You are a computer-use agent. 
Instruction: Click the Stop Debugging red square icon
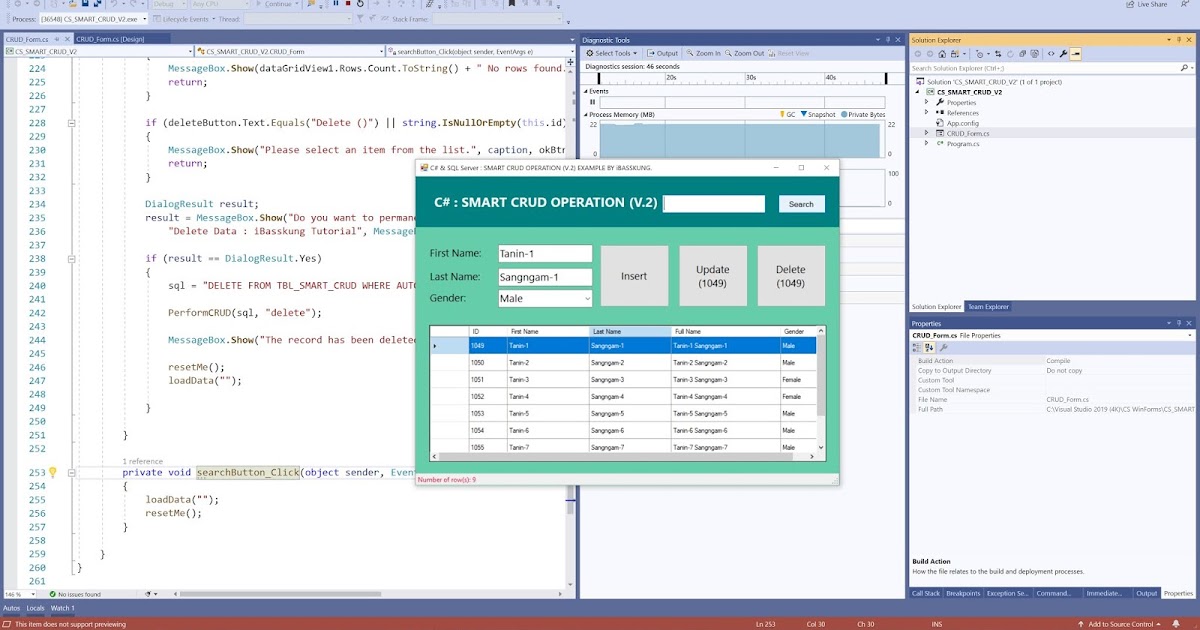(x=348, y=4)
